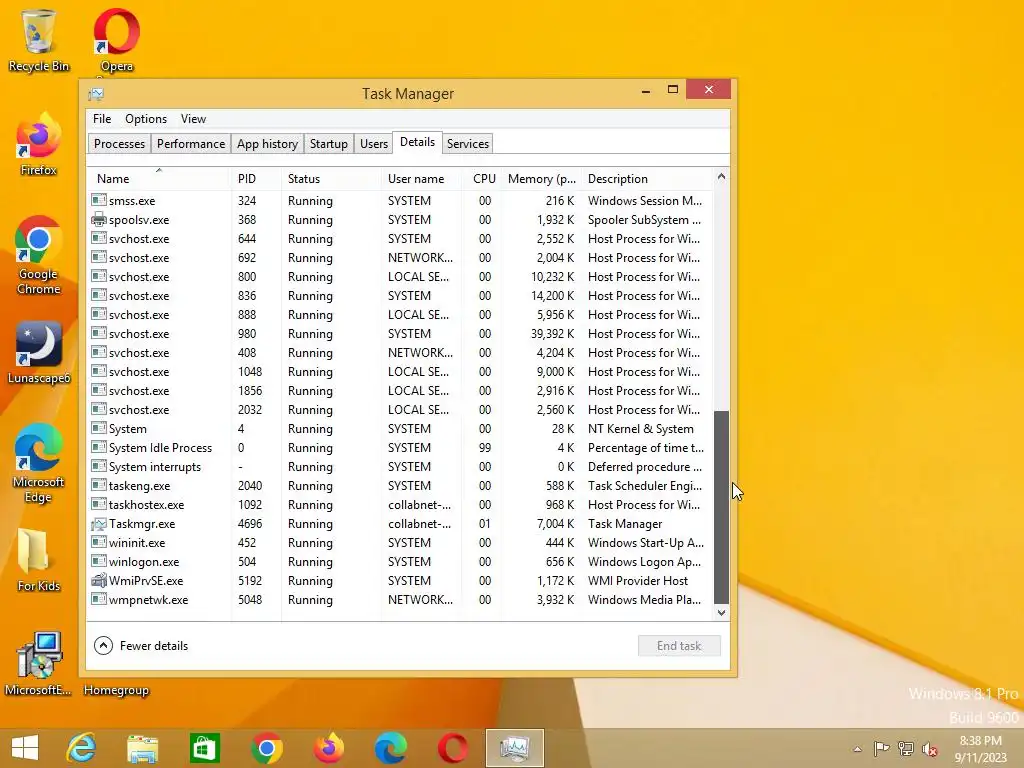Open File Explorer from the taskbar
Screen dimensions: 1024x768
[142, 748]
